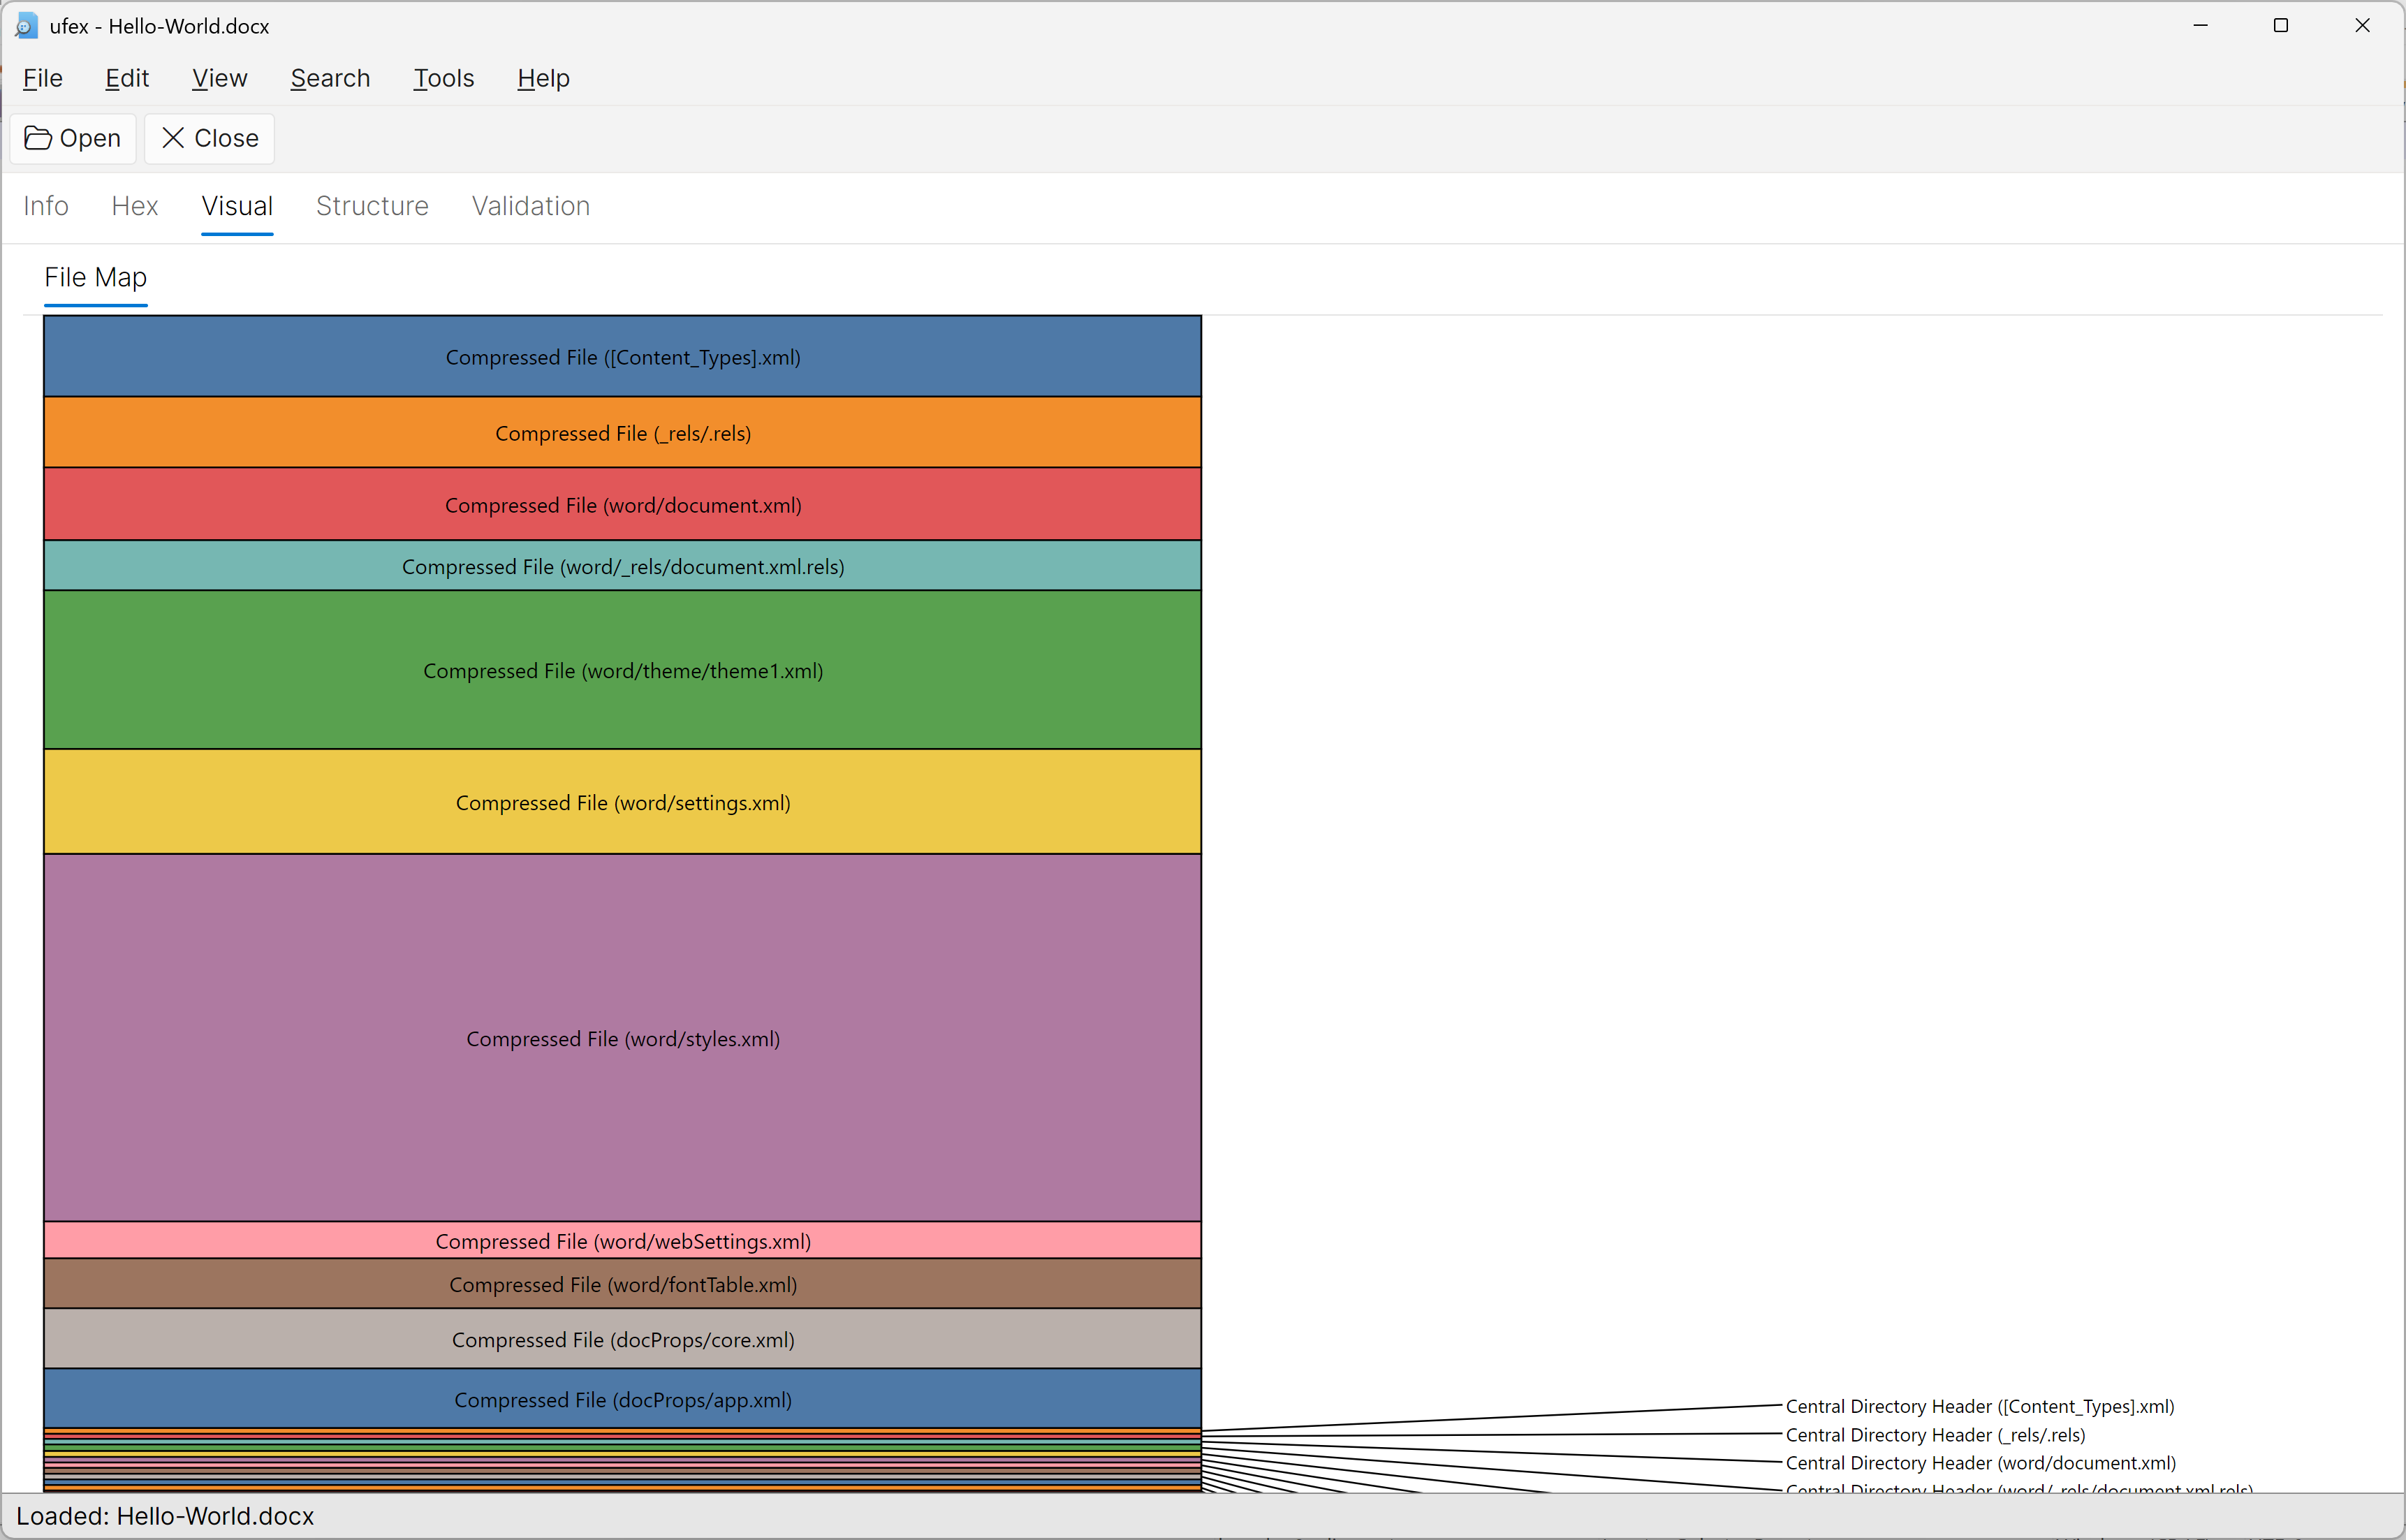This screenshot has height=1540, width=2406.
Task: Open the Edit menu
Action: pyautogui.click(x=127, y=78)
